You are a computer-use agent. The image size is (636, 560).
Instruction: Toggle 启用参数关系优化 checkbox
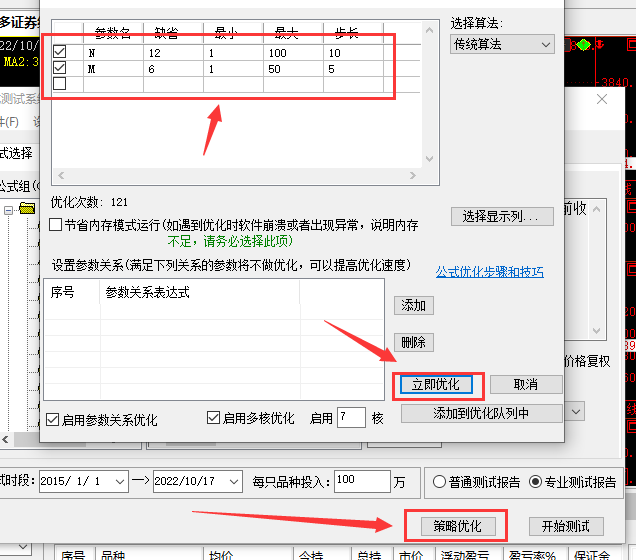pyautogui.click(x=52, y=419)
